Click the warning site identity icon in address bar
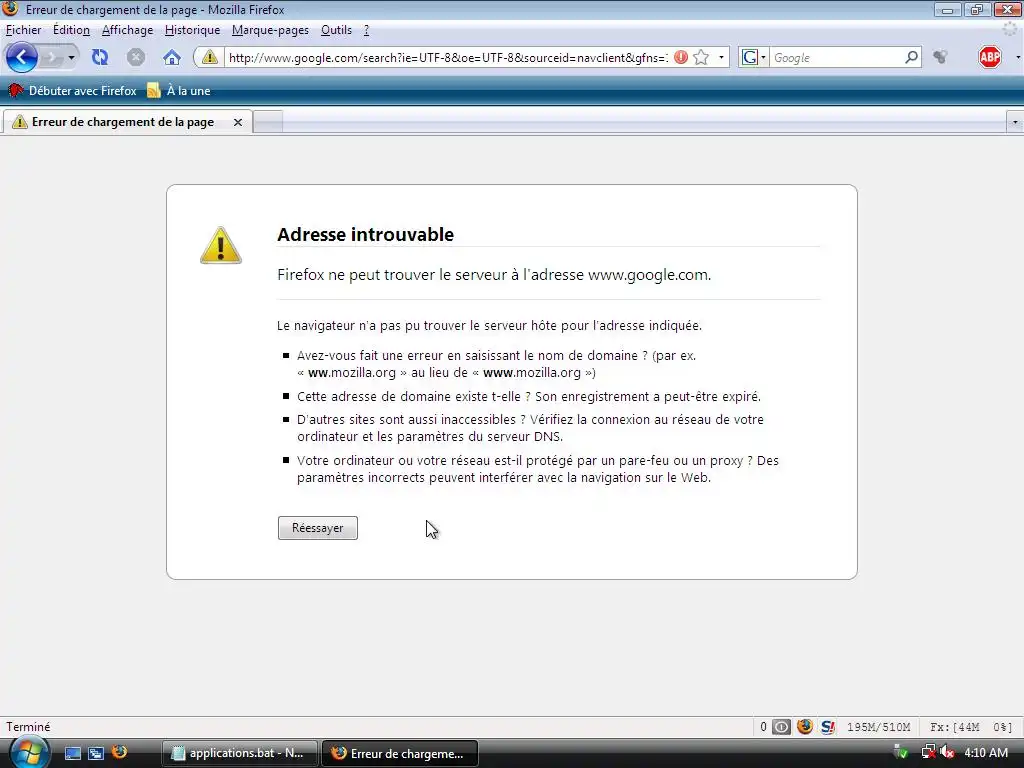The height and width of the screenshot is (768, 1024). 210,57
